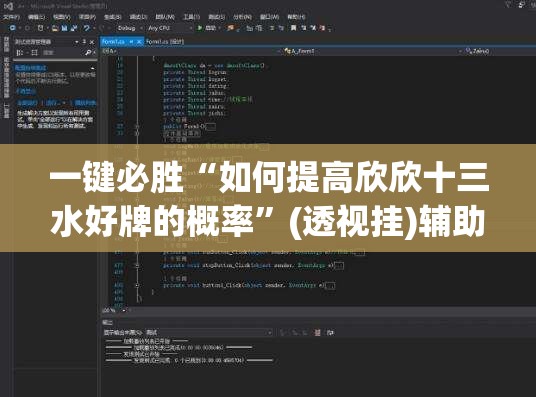The height and width of the screenshot is (397, 536).
Task: Open the 帮助(H) menu
Action: point(296,17)
